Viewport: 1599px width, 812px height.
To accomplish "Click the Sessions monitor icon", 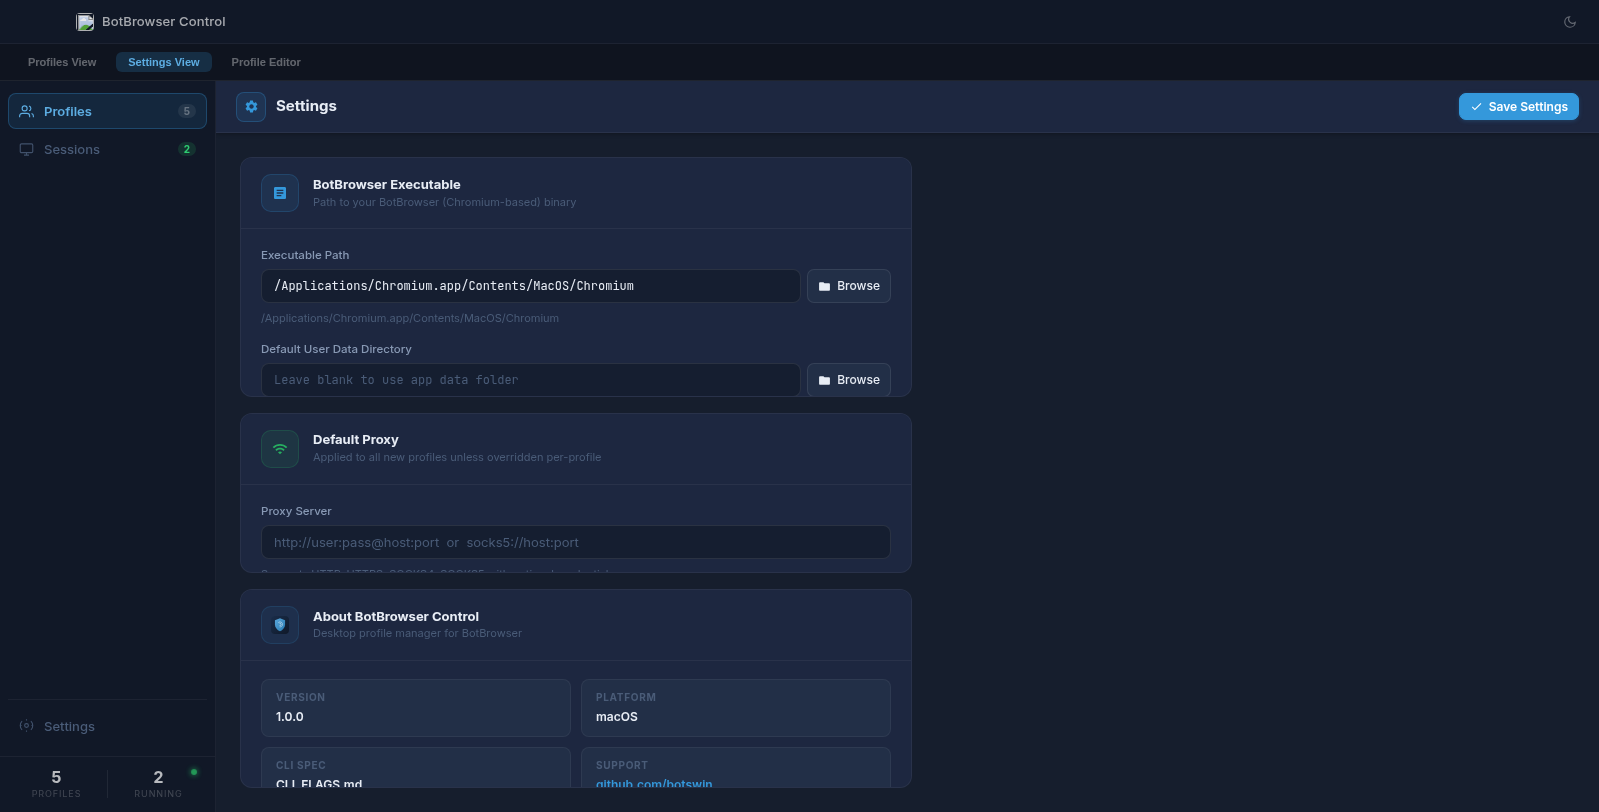I will [27, 149].
